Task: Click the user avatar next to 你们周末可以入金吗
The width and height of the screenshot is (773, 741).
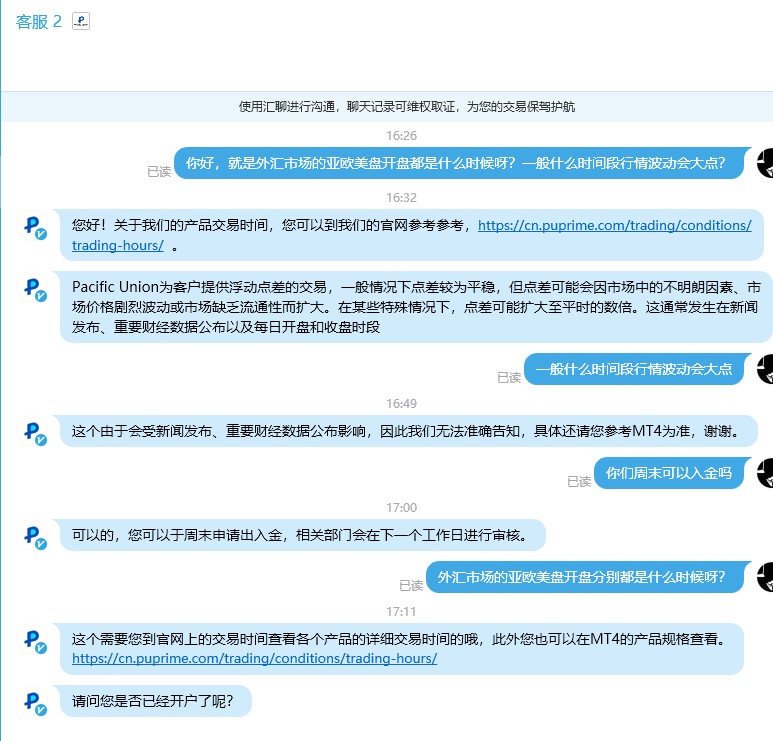Action: 765,473
